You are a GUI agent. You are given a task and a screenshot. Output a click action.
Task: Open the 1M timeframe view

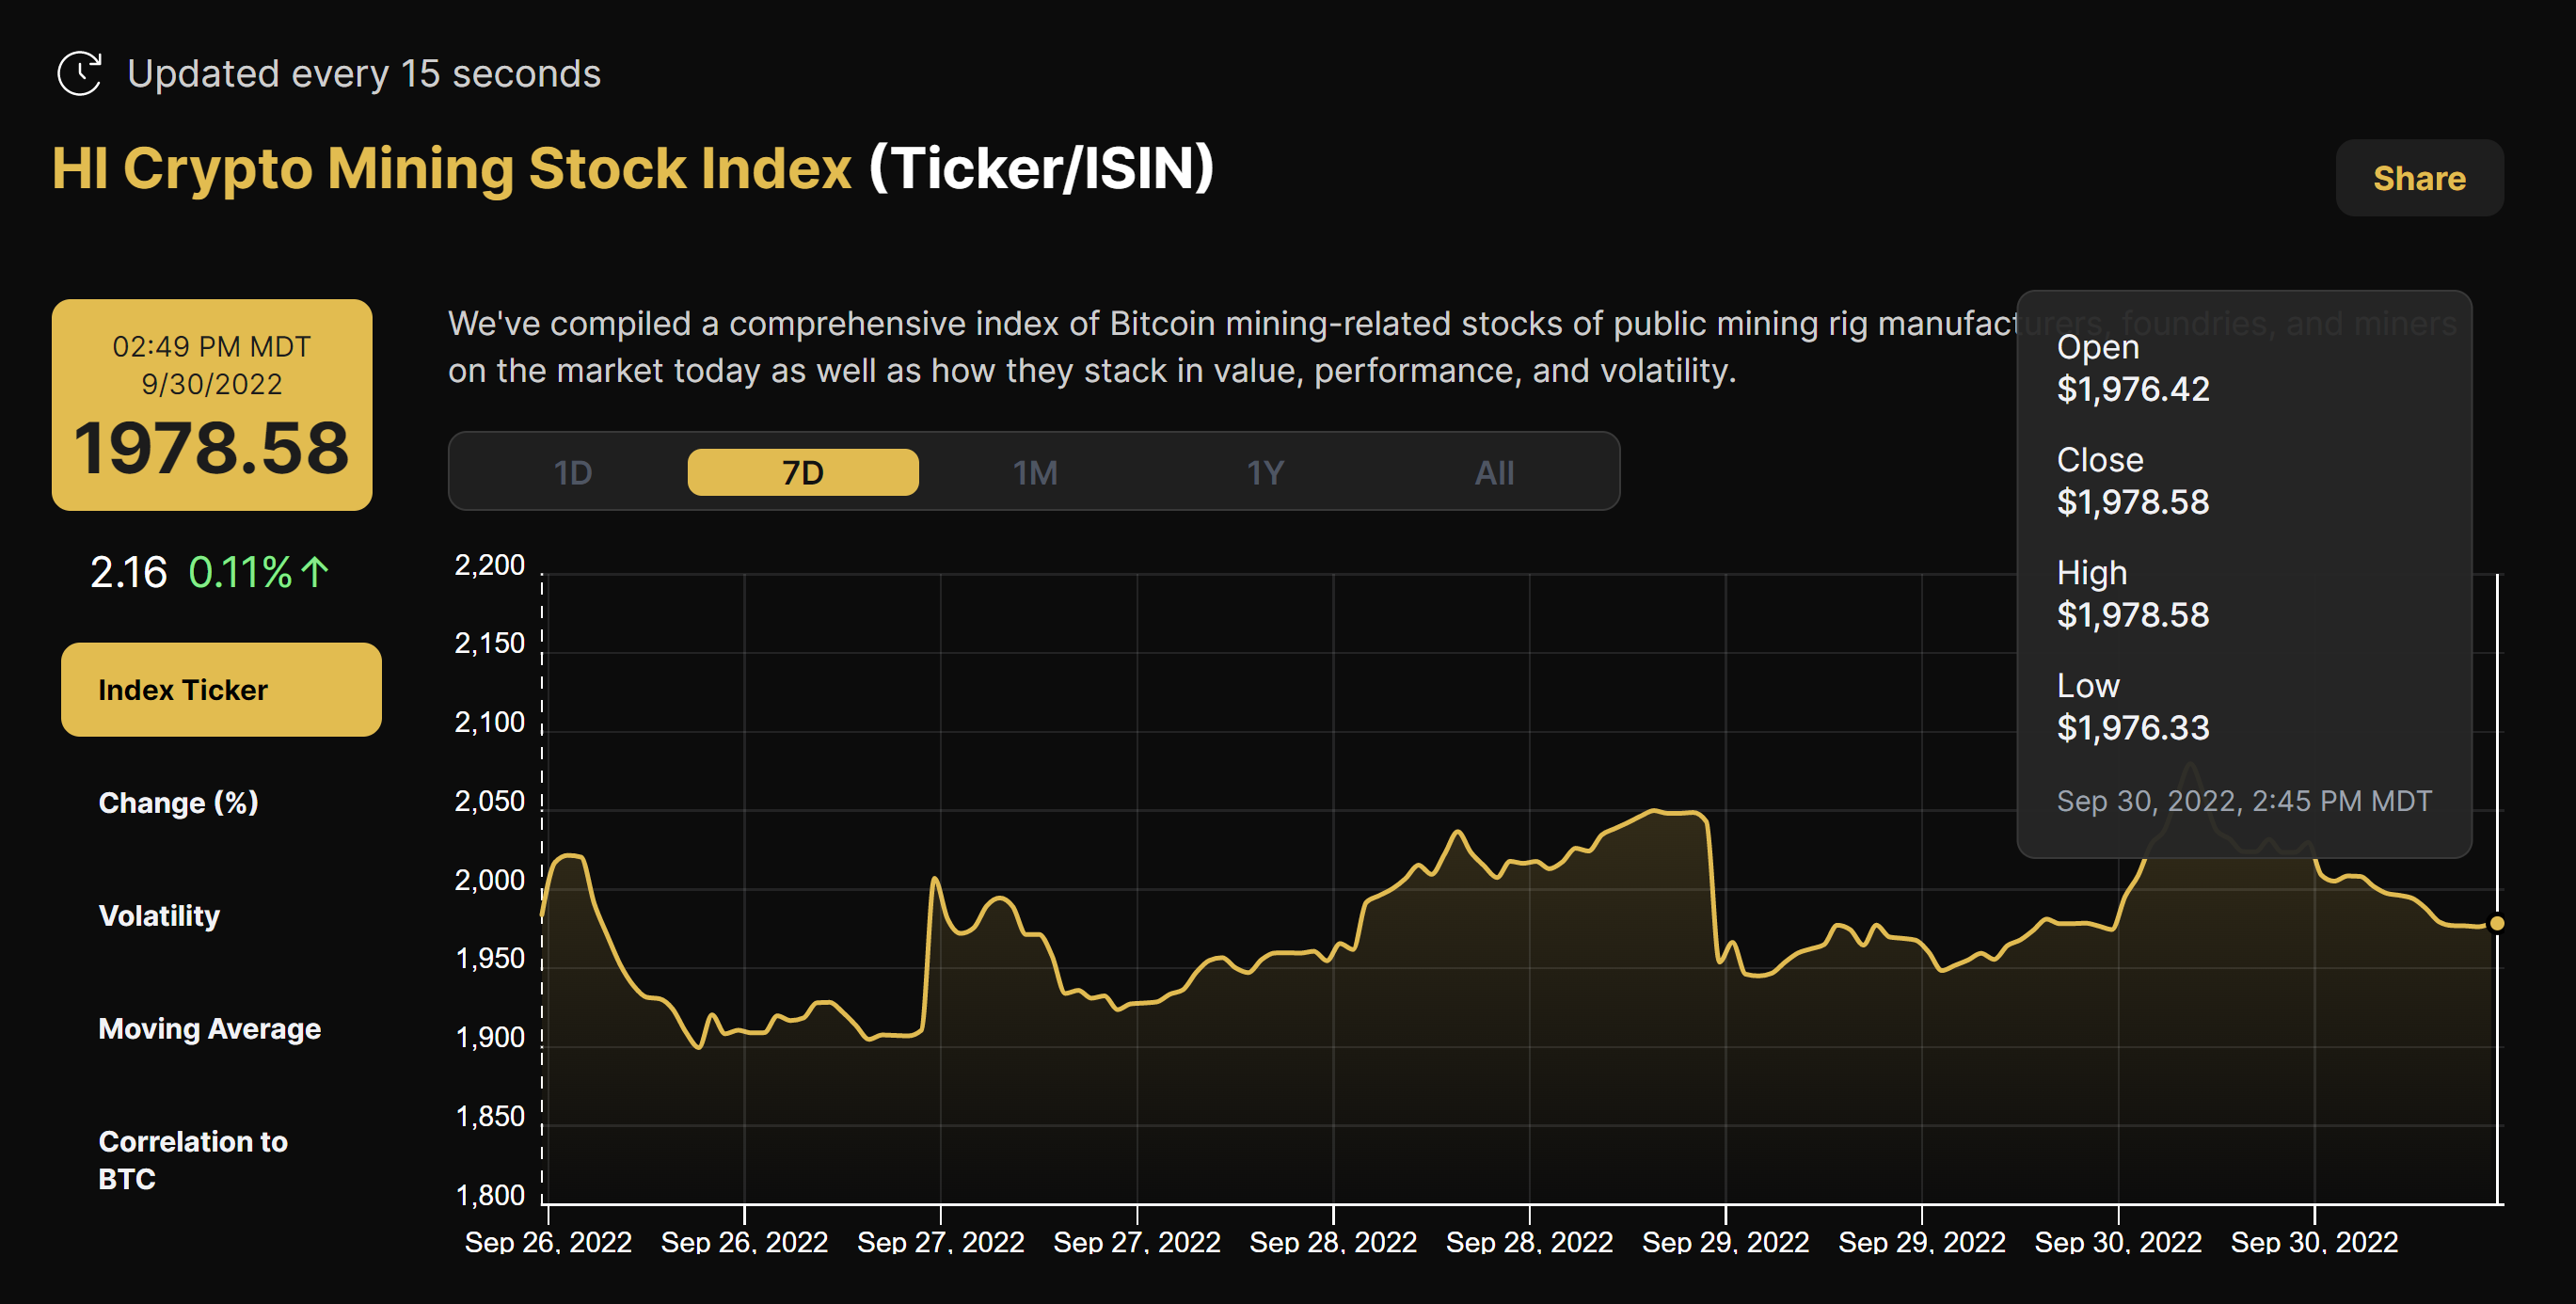(x=1035, y=471)
